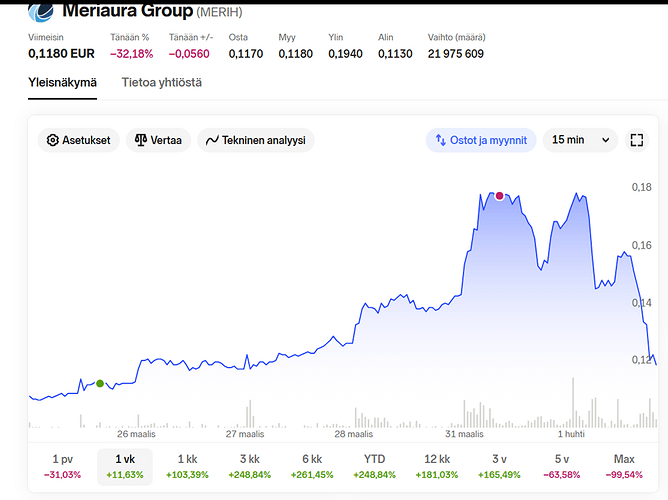Viewport: 668px width, 500px height.
Task: Select 1 vk time range
Action: coord(125,466)
